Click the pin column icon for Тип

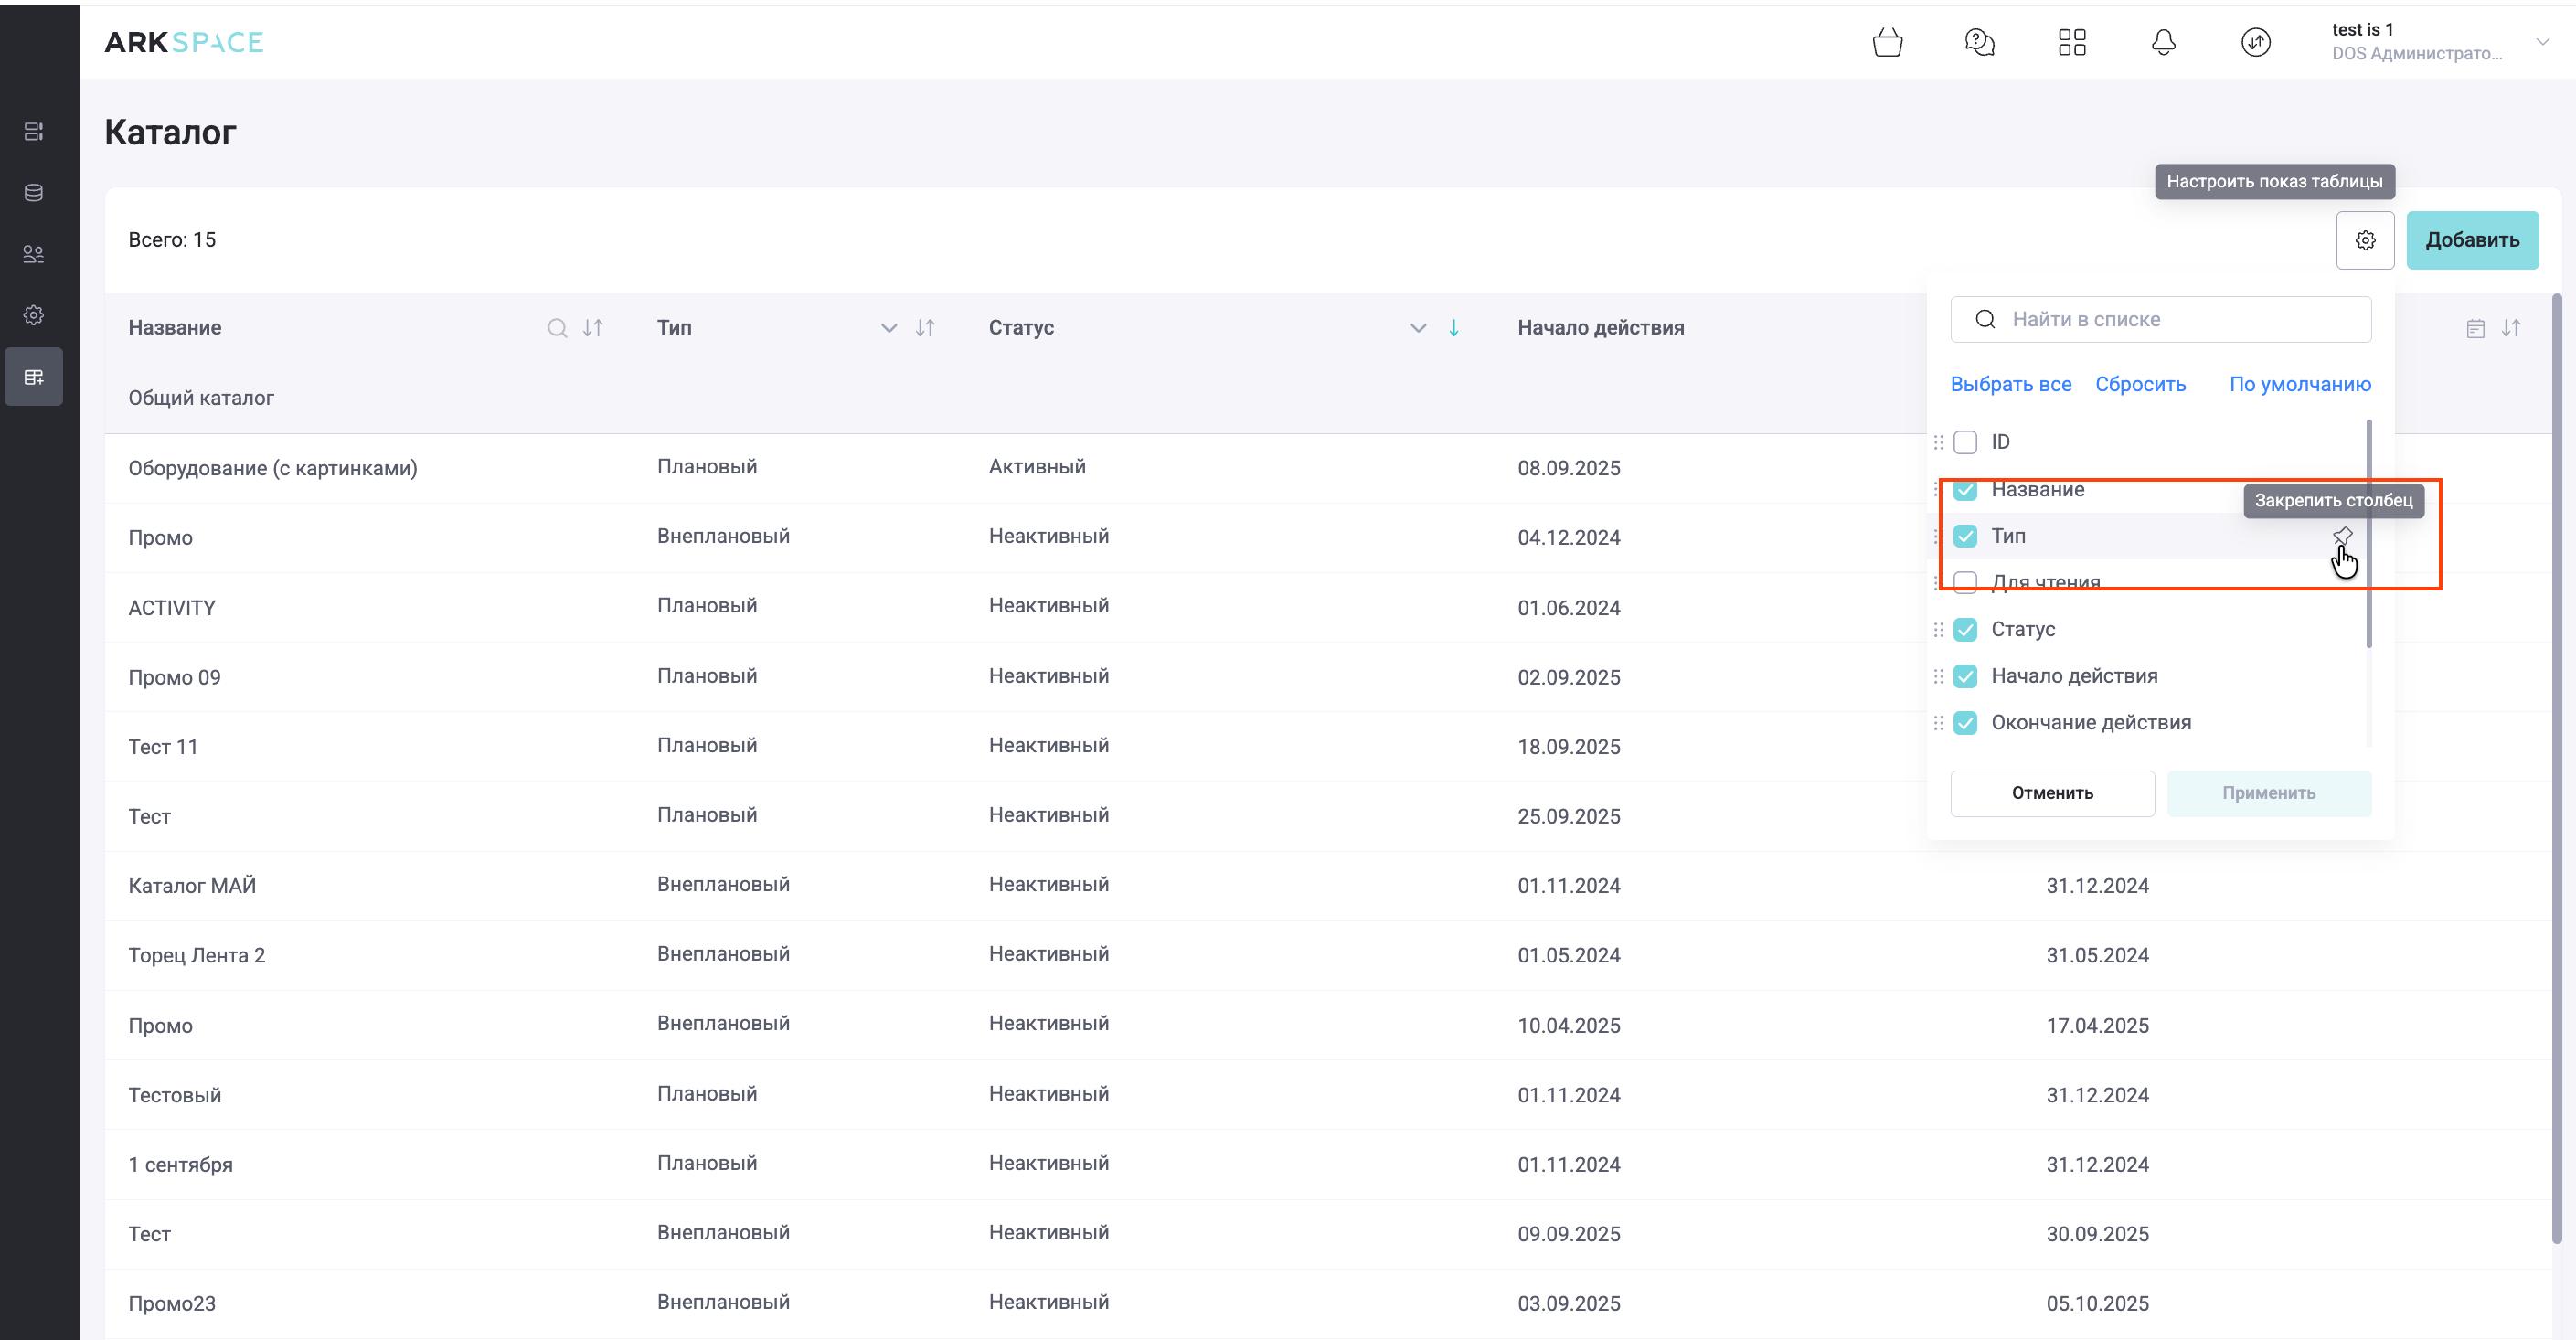[2342, 537]
